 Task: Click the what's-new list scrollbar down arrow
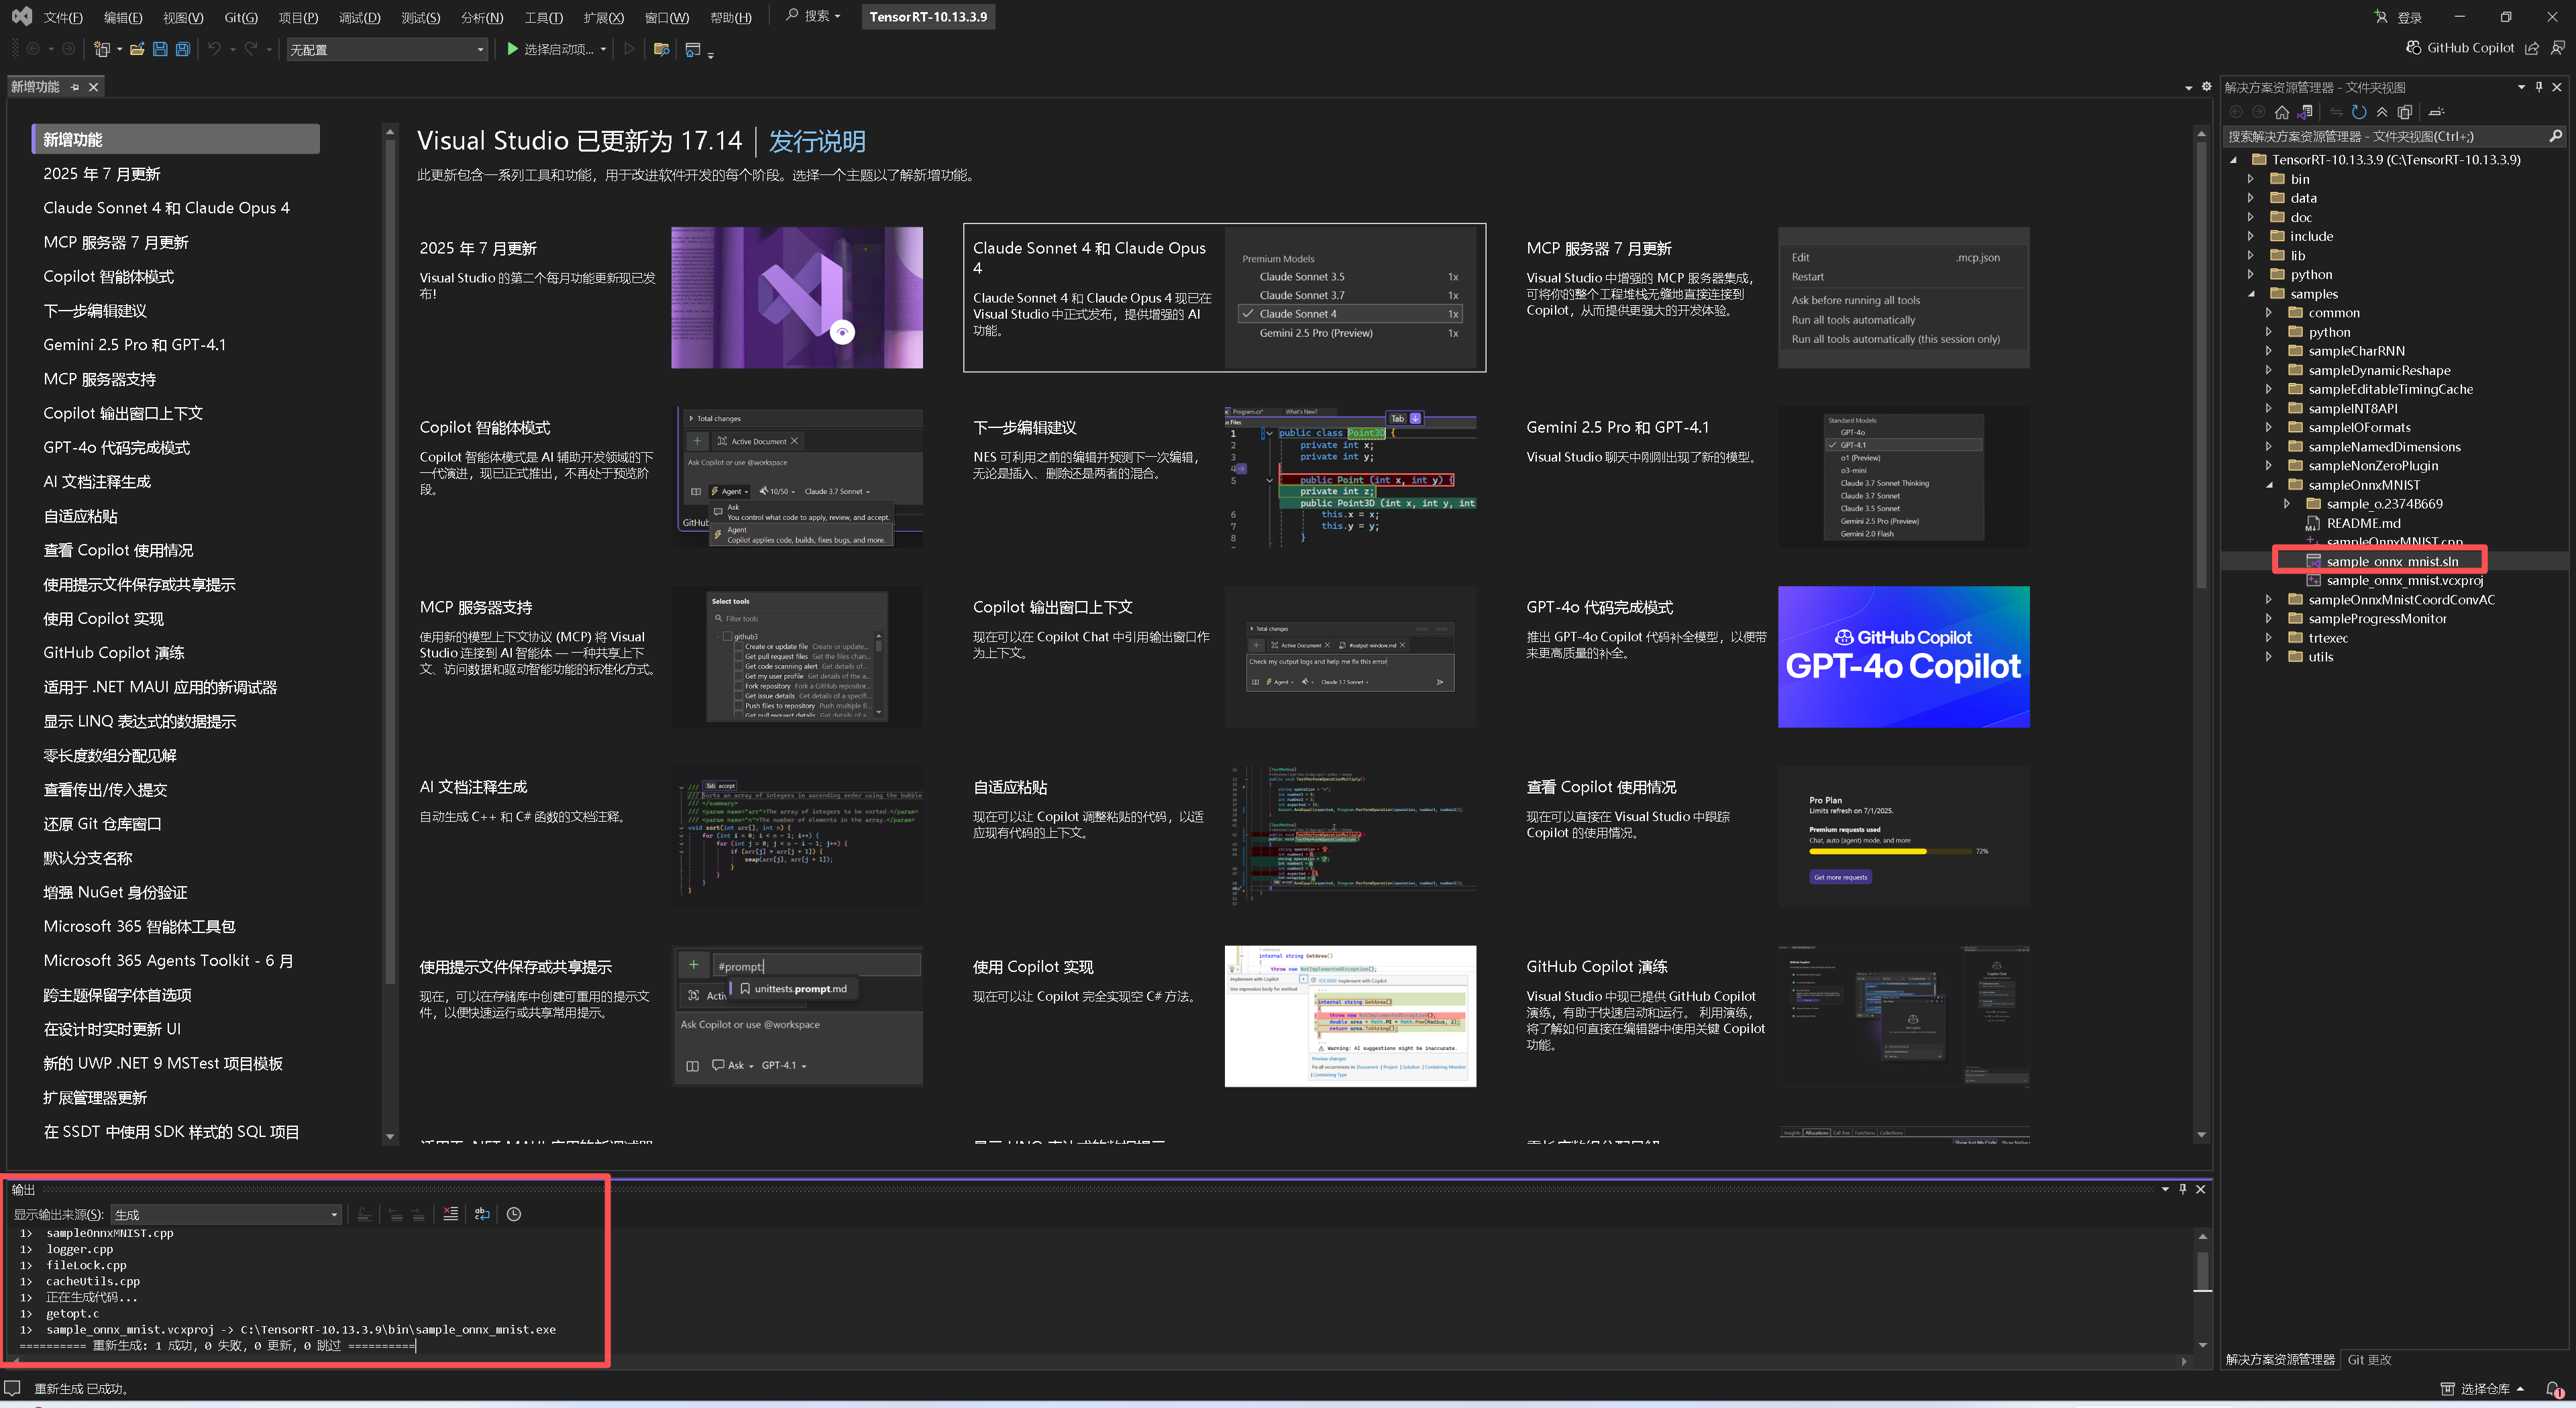[x=389, y=1137]
